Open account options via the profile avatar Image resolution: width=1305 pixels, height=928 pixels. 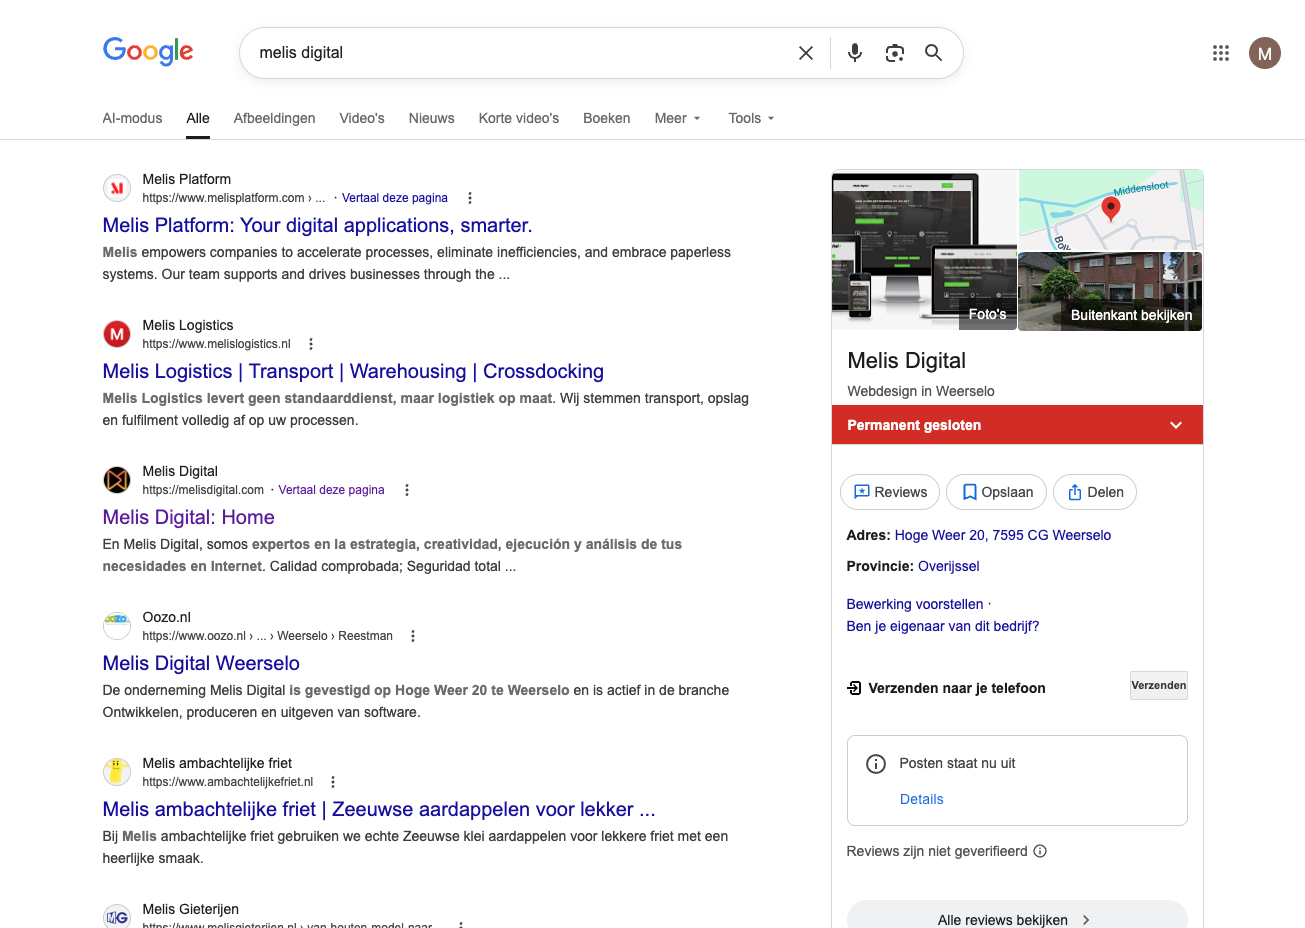tap(1264, 52)
